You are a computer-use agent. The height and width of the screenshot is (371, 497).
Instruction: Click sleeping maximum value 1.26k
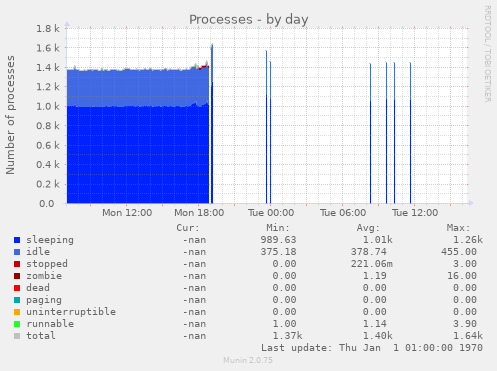[468, 240]
